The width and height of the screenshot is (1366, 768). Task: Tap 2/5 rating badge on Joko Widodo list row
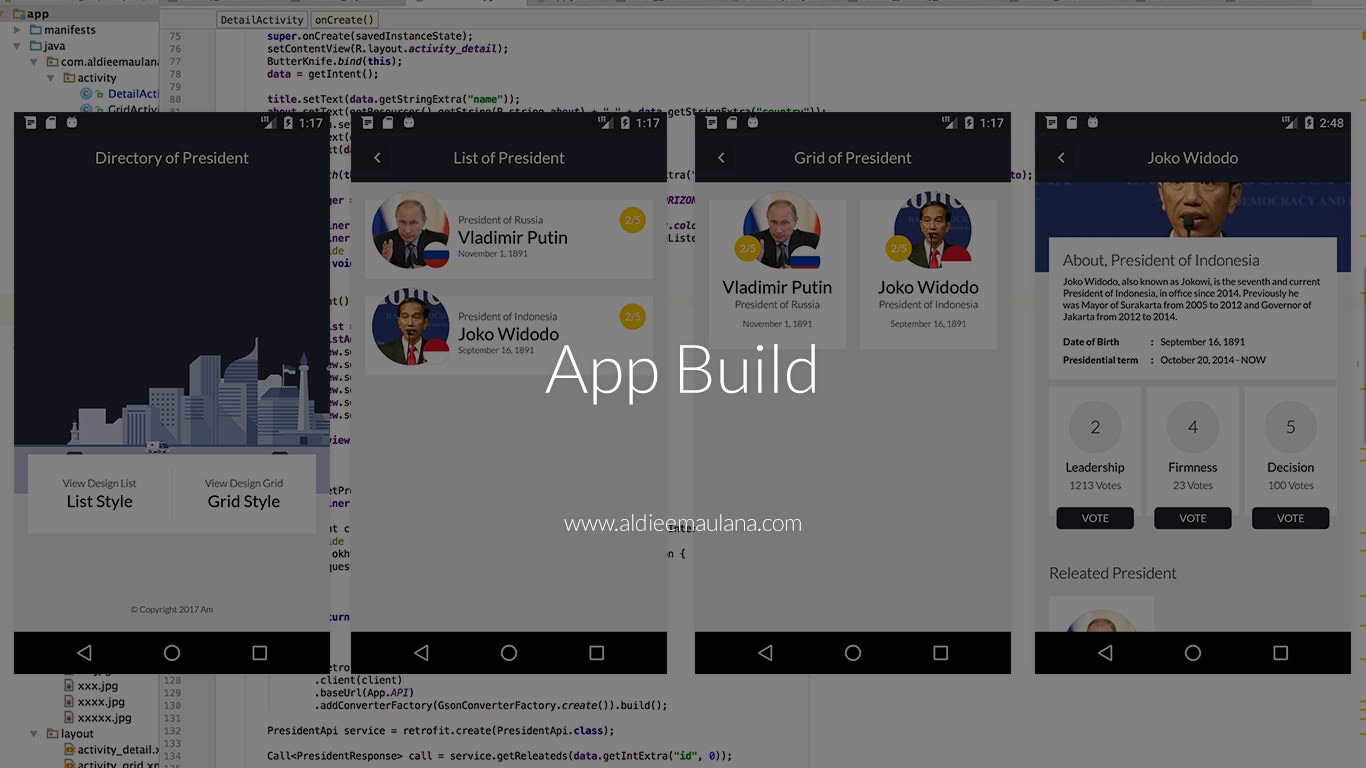[633, 317]
